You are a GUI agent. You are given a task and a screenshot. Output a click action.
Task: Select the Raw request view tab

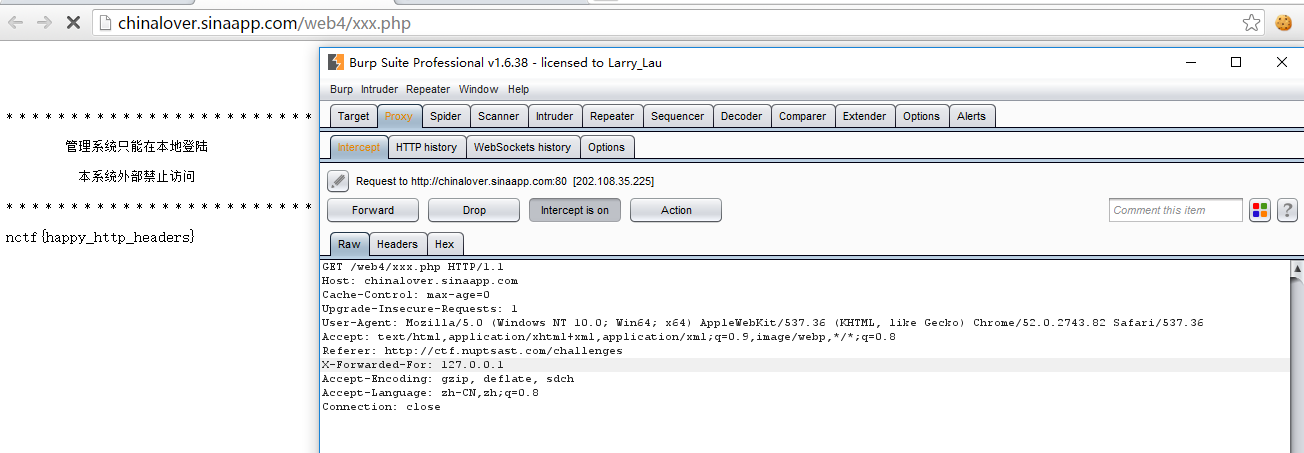349,244
